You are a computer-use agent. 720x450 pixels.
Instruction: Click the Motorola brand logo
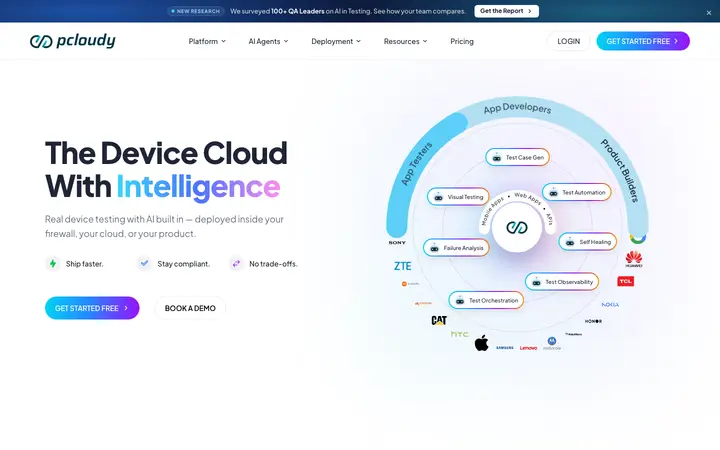(552, 343)
